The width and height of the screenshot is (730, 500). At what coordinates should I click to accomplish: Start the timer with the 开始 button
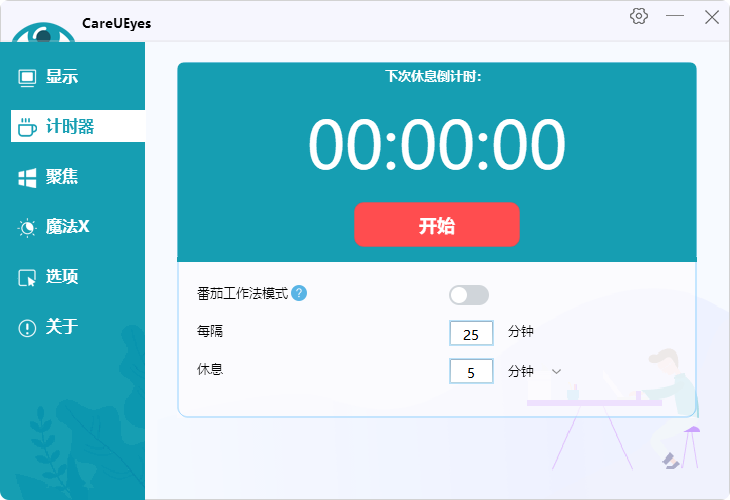pyautogui.click(x=437, y=224)
